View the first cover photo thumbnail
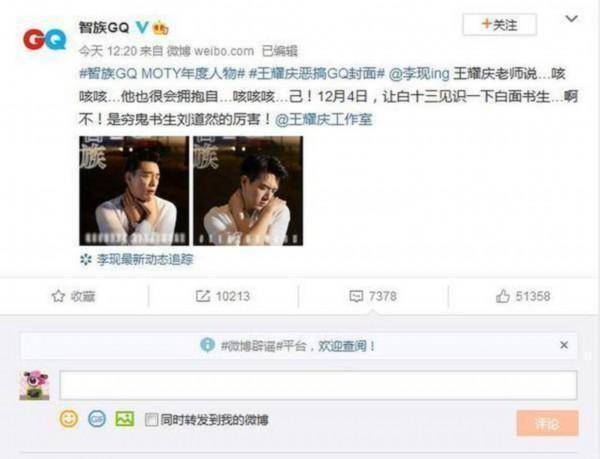The height and width of the screenshot is (459, 600). click(134, 190)
